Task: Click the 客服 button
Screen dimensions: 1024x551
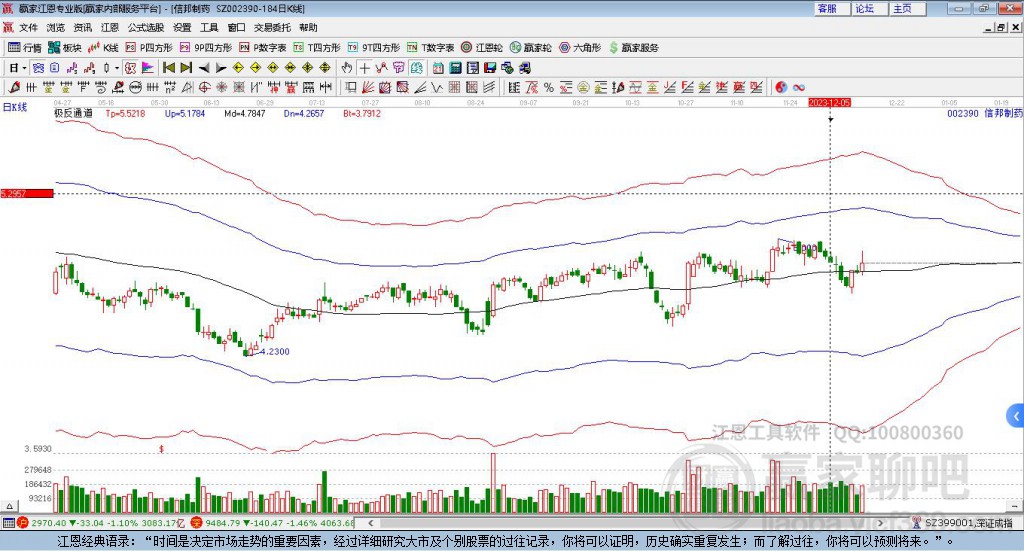Action: tap(831, 8)
